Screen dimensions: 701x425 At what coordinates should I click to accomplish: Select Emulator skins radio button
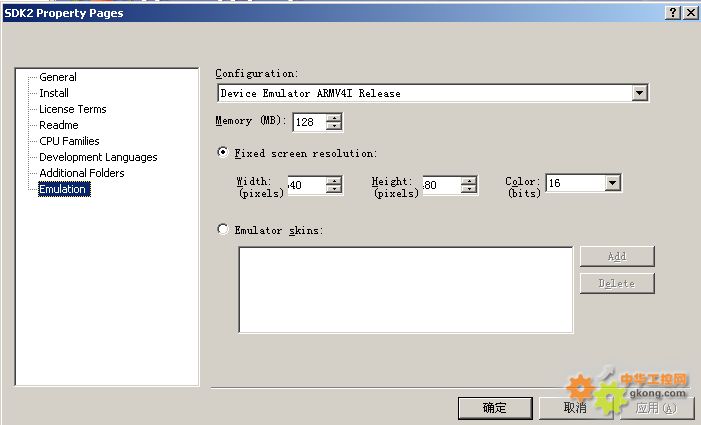(222, 229)
